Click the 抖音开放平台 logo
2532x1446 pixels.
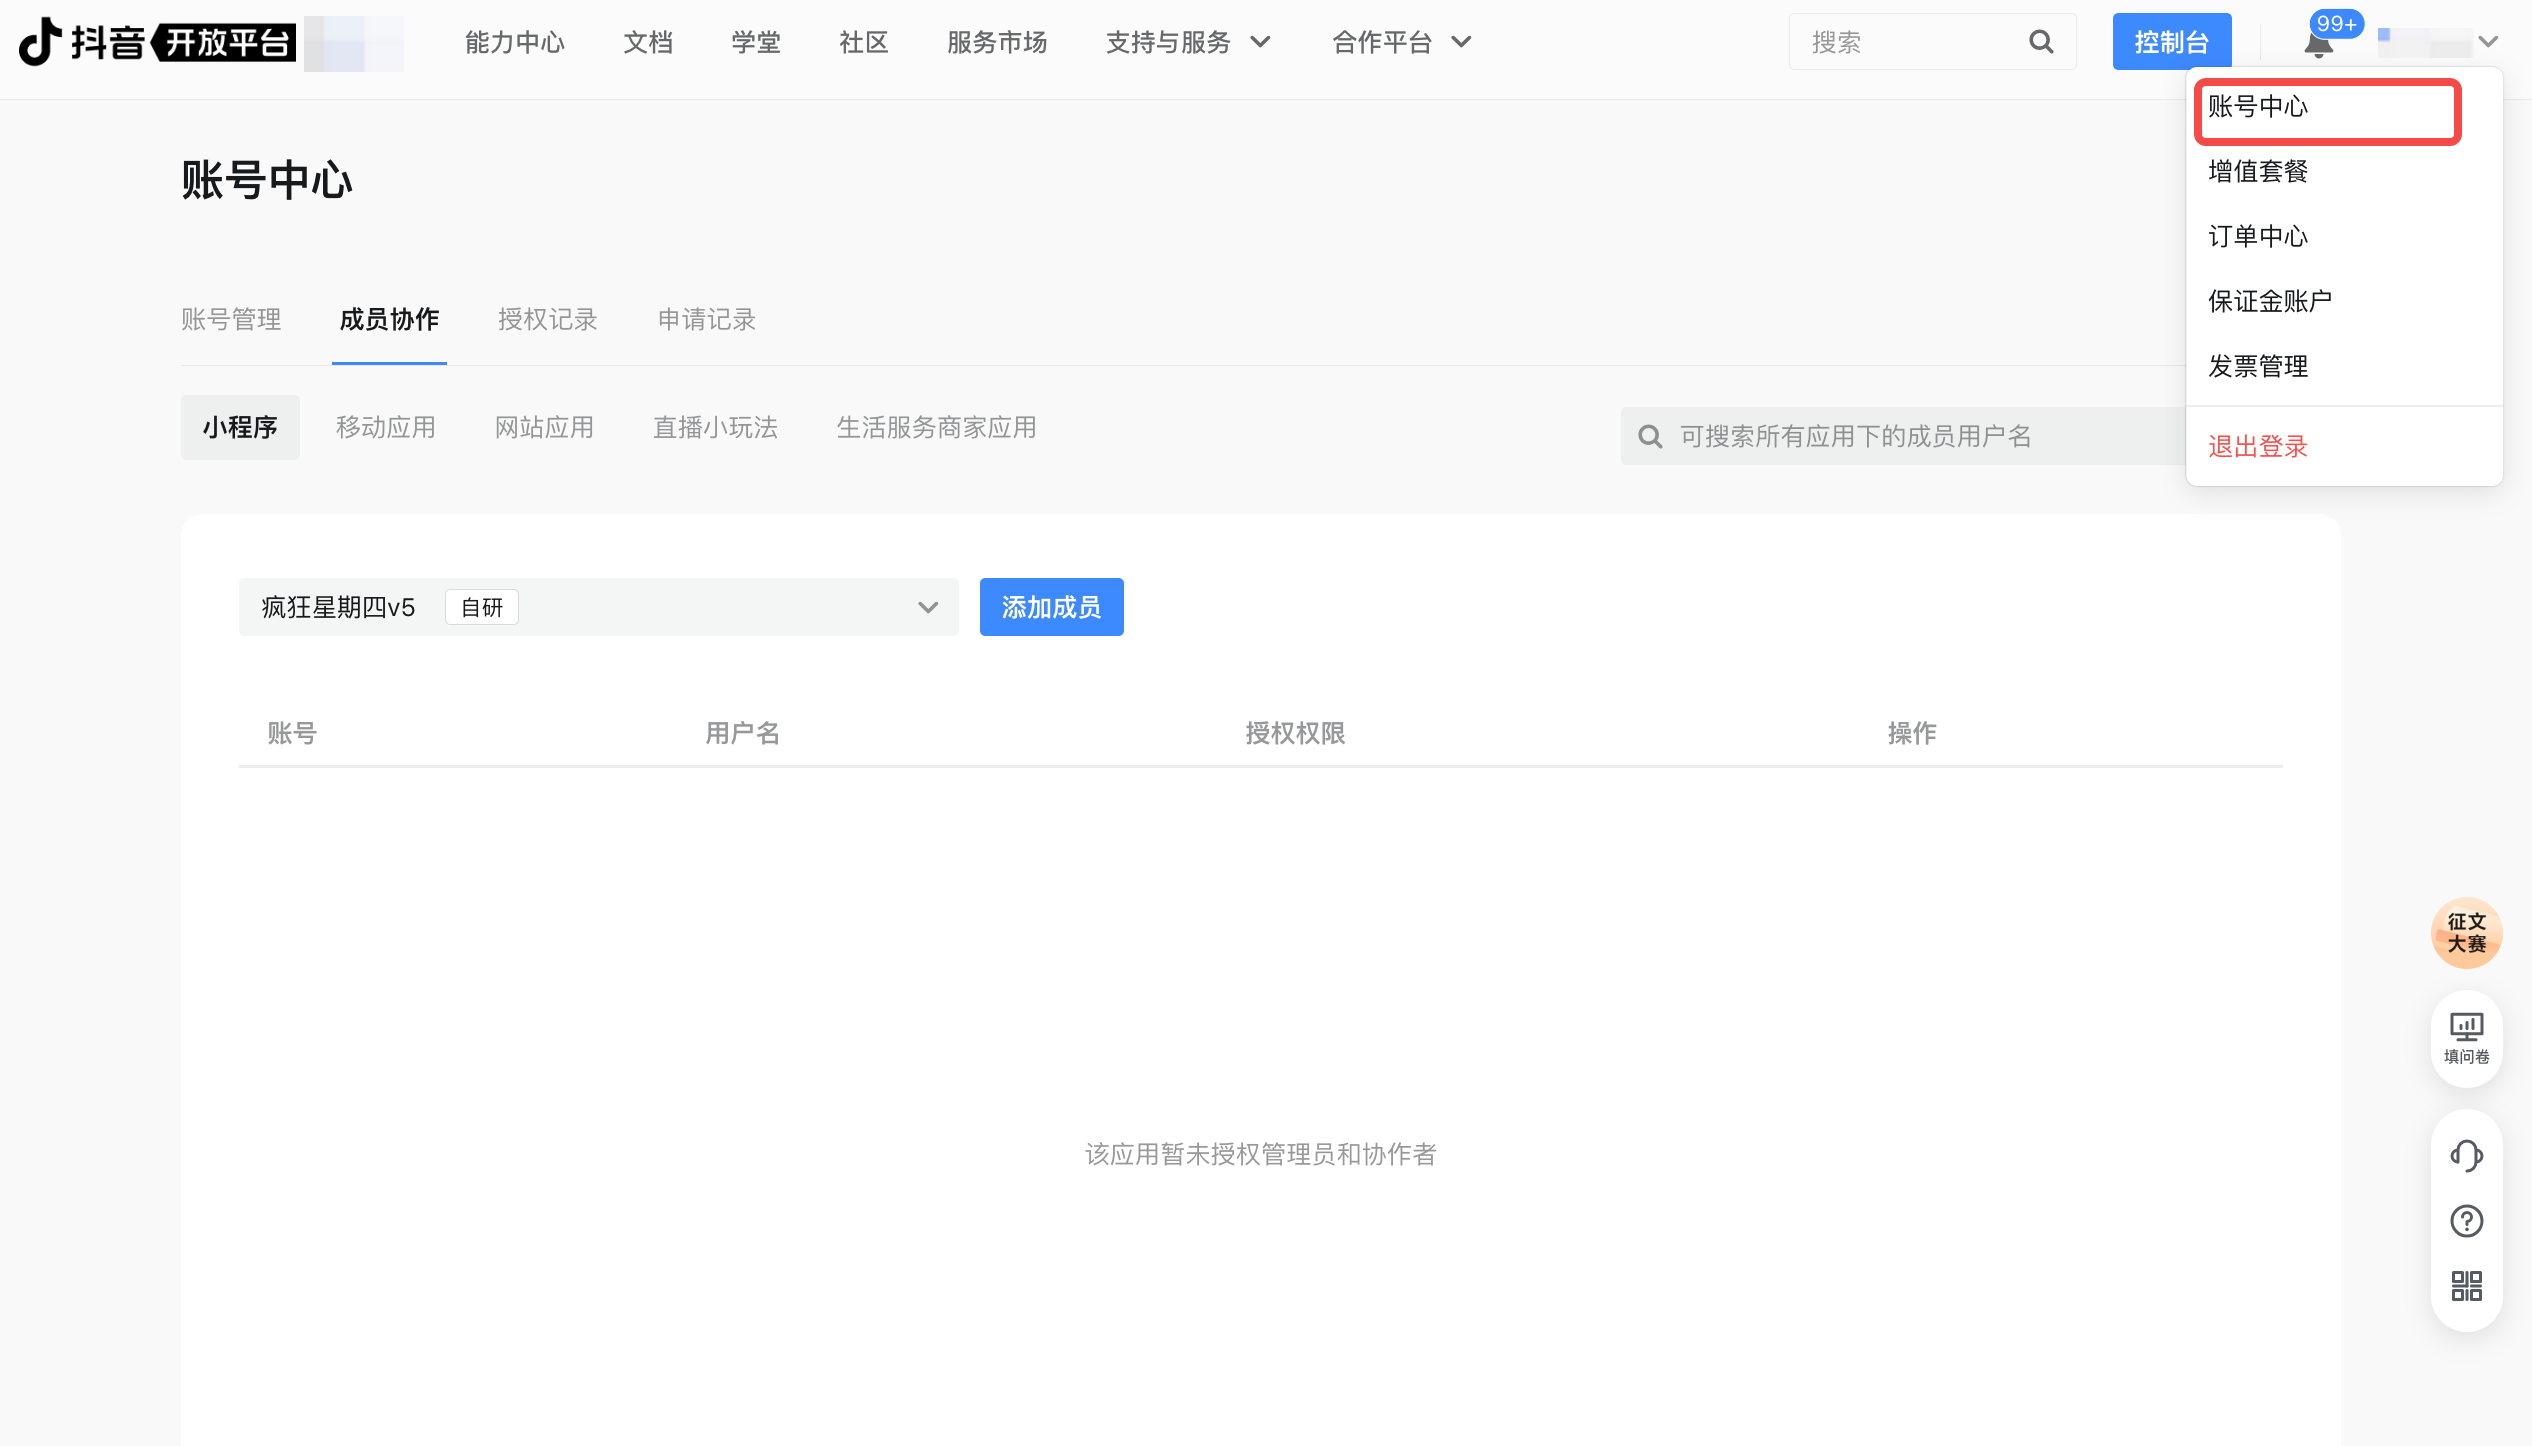point(158,42)
